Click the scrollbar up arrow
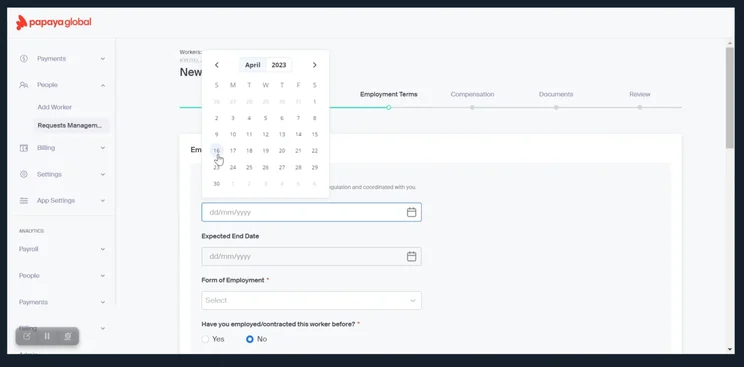Viewport: 744px width, 367px height. [x=730, y=43]
